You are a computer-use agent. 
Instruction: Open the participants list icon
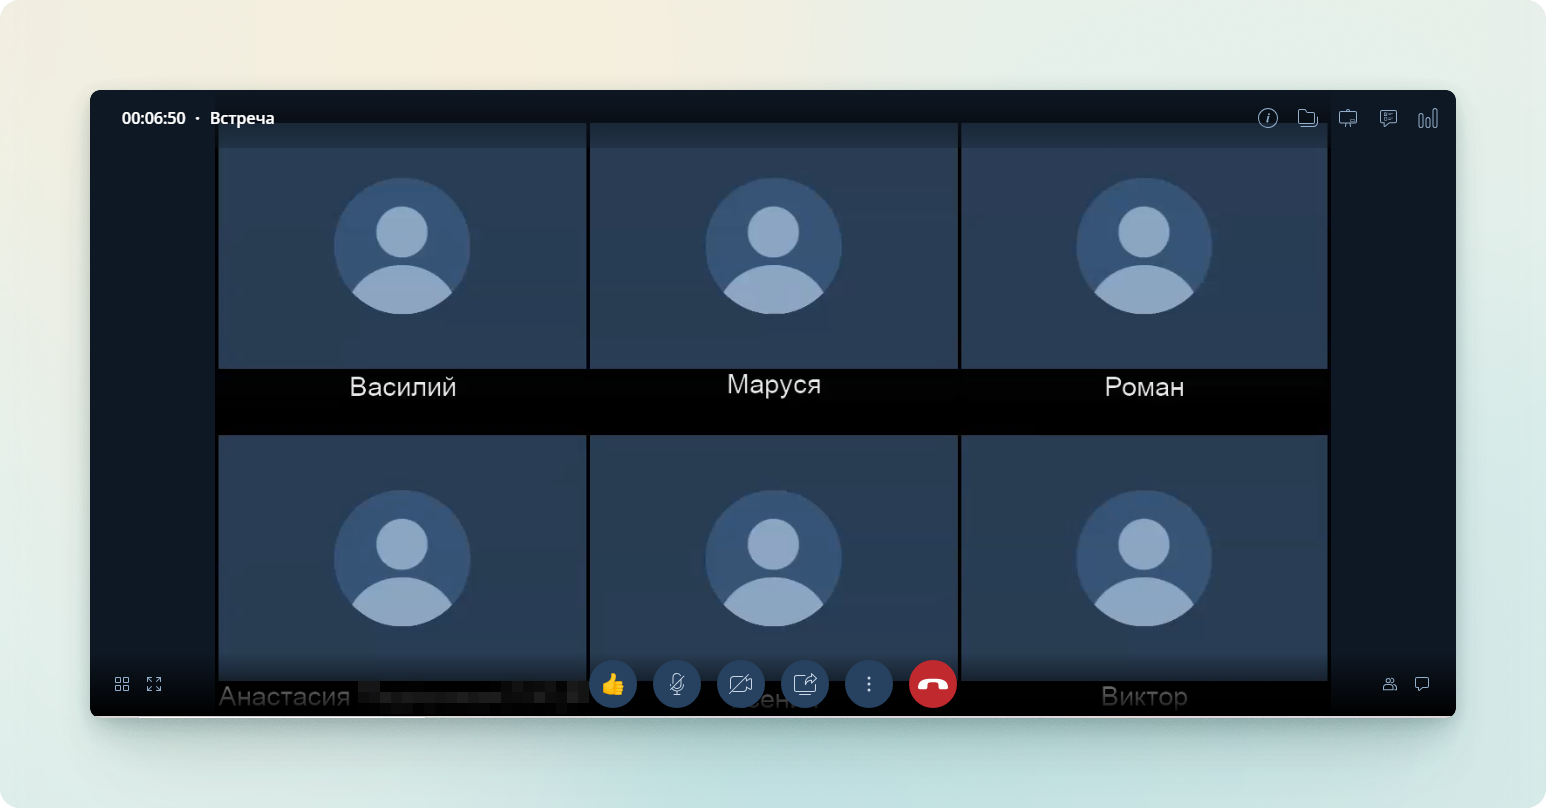(1389, 684)
